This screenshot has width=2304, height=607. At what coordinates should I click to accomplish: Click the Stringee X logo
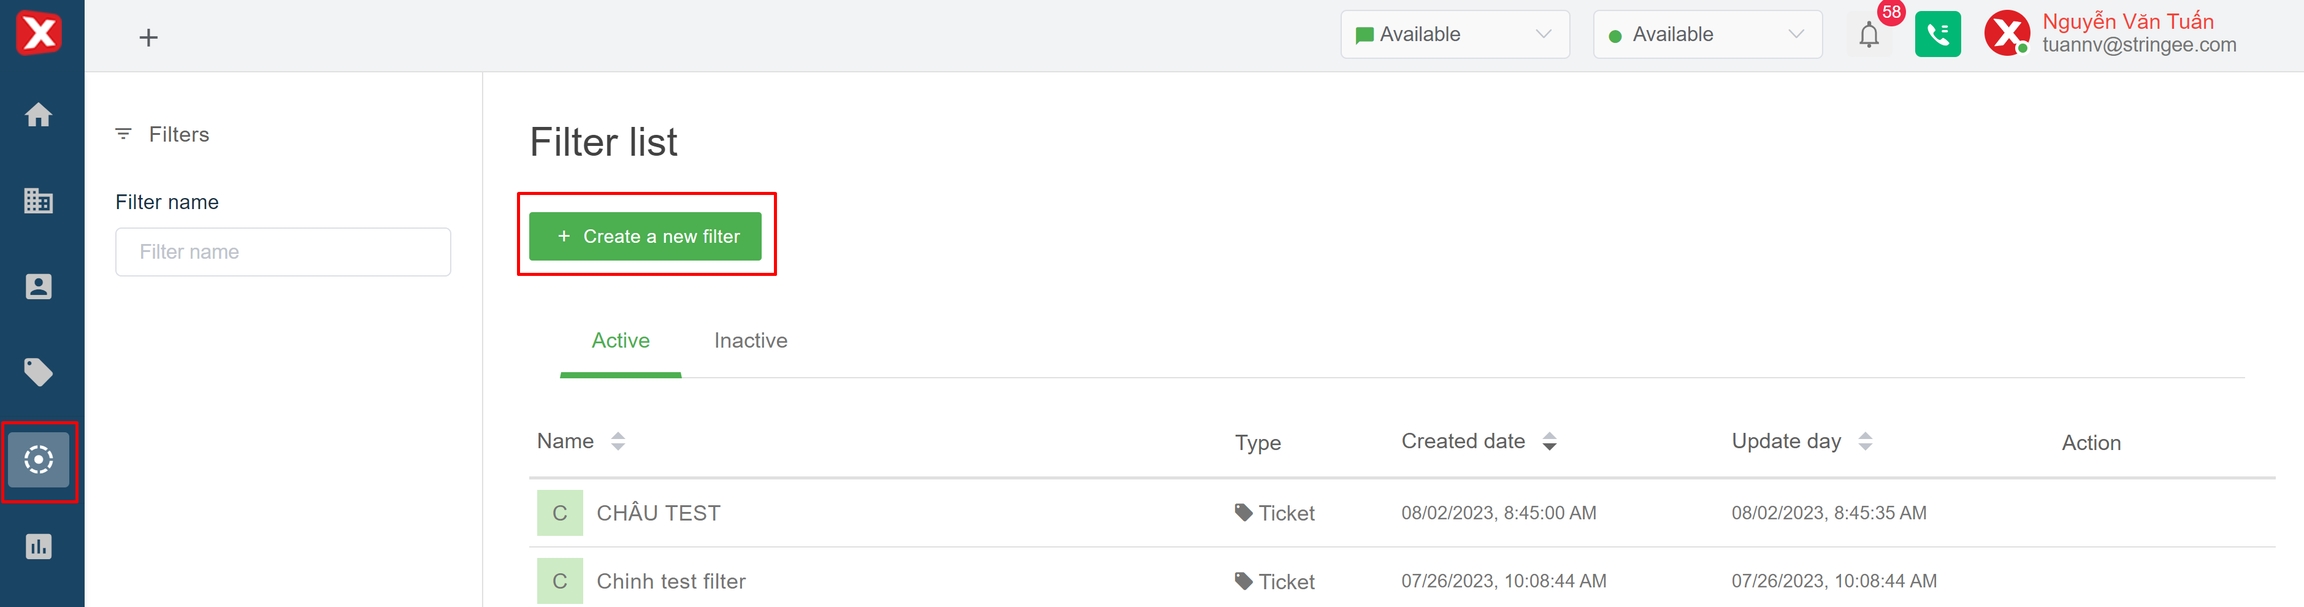click(x=39, y=34)
